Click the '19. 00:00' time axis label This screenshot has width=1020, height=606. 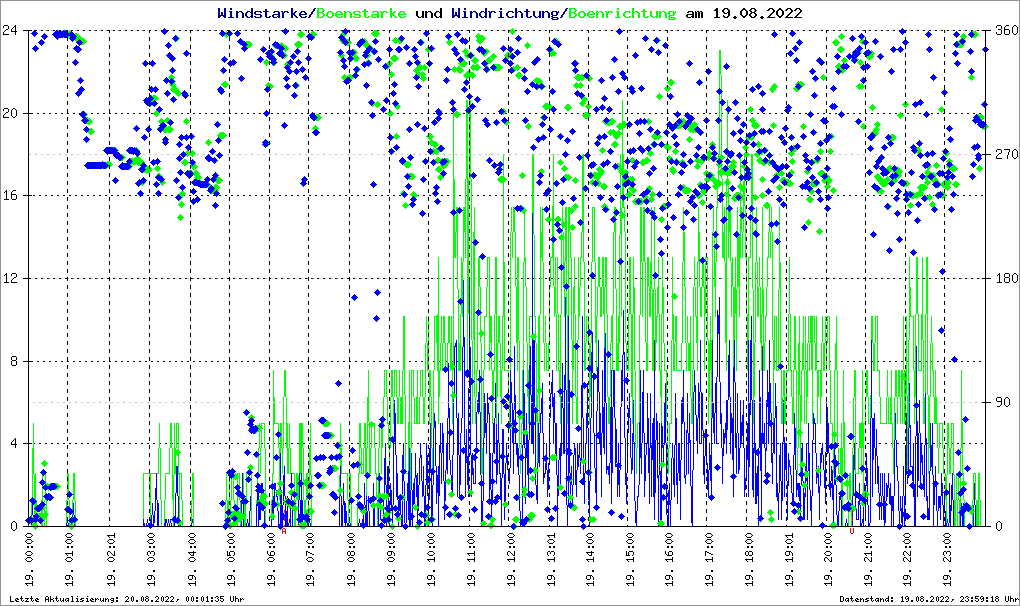[31, 560]
